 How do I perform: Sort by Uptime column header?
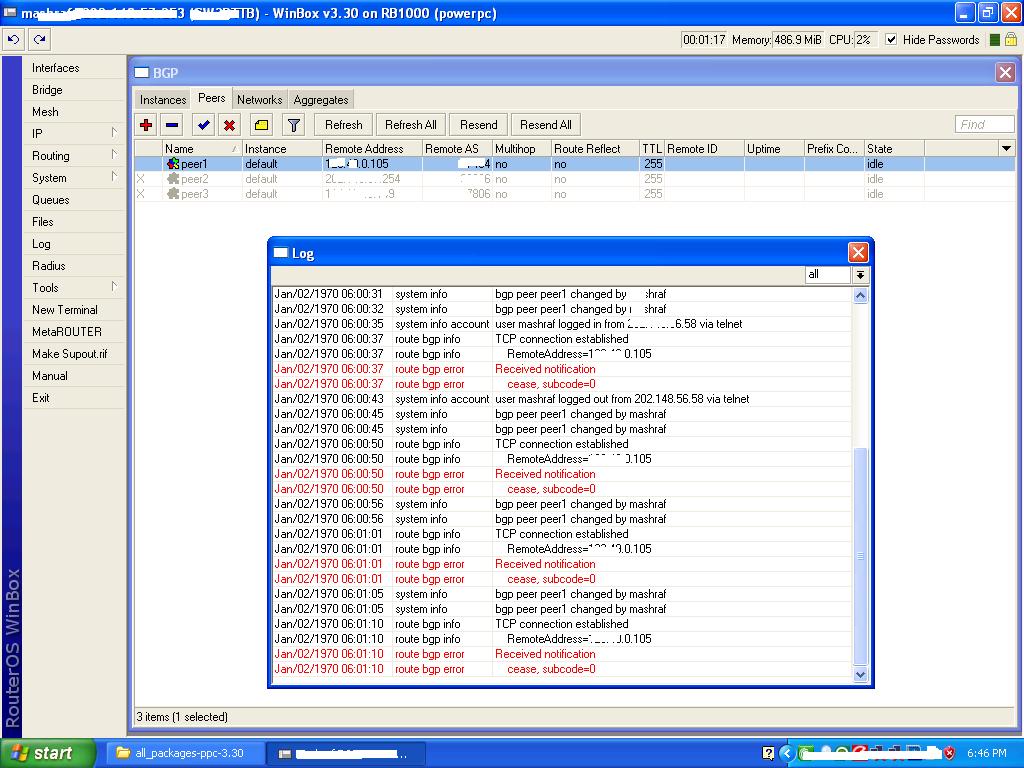pyautogui.click(x=774, y=149)
